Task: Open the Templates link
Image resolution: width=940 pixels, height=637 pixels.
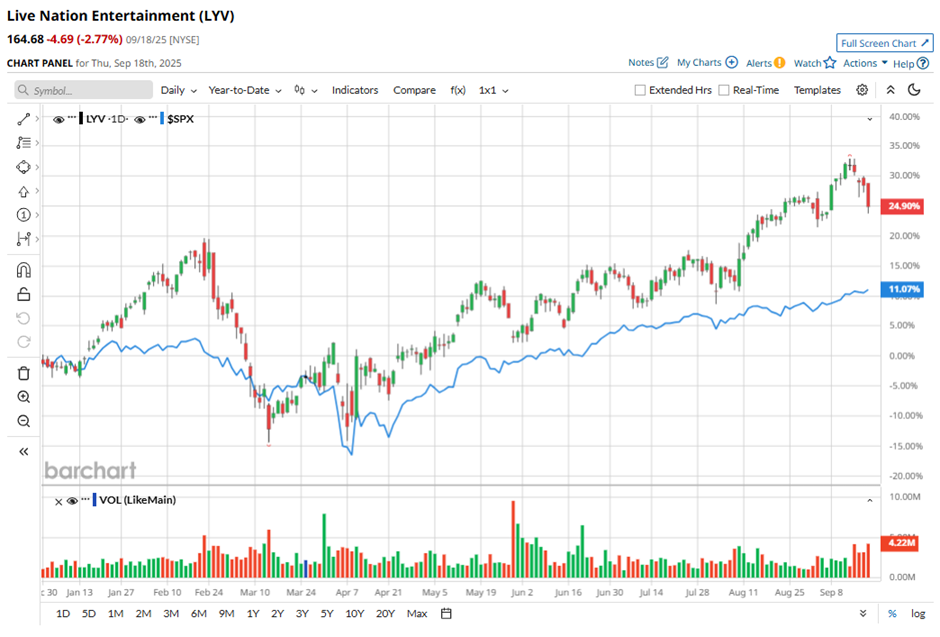Action: click(817, 90)
